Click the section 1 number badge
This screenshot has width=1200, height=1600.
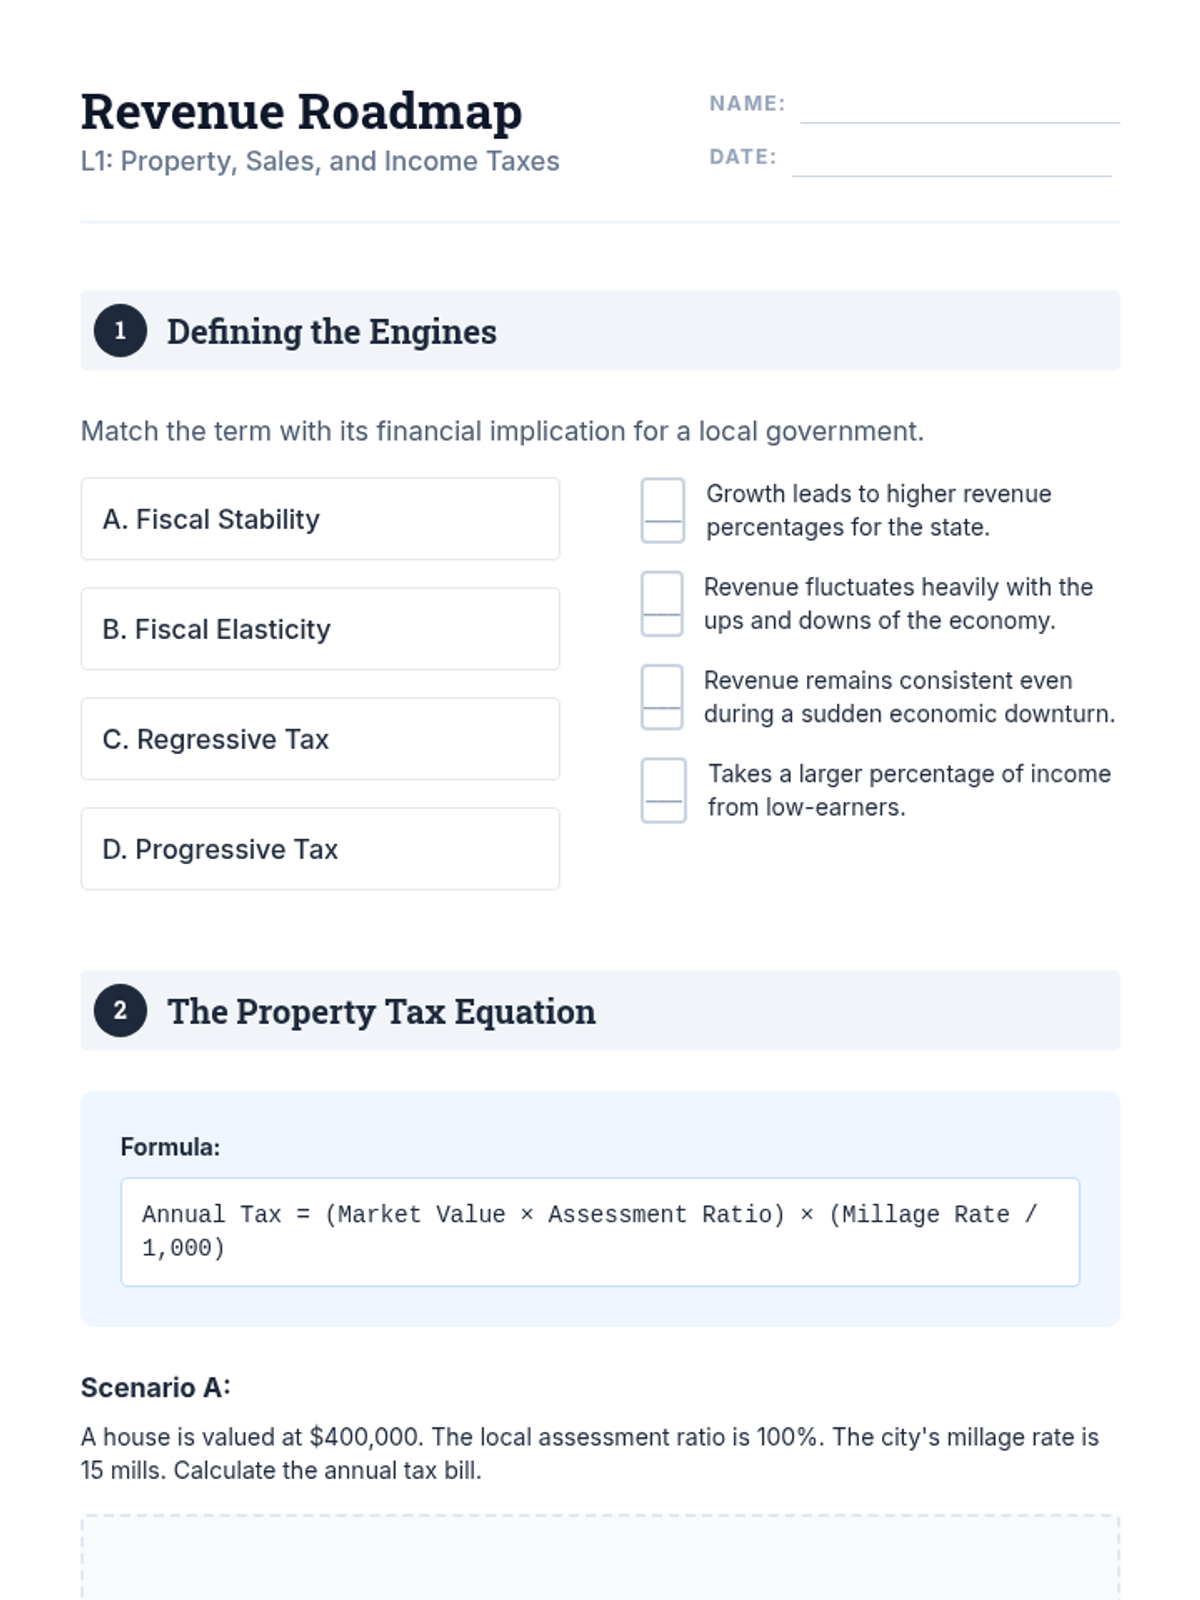(x=120, y=331)
